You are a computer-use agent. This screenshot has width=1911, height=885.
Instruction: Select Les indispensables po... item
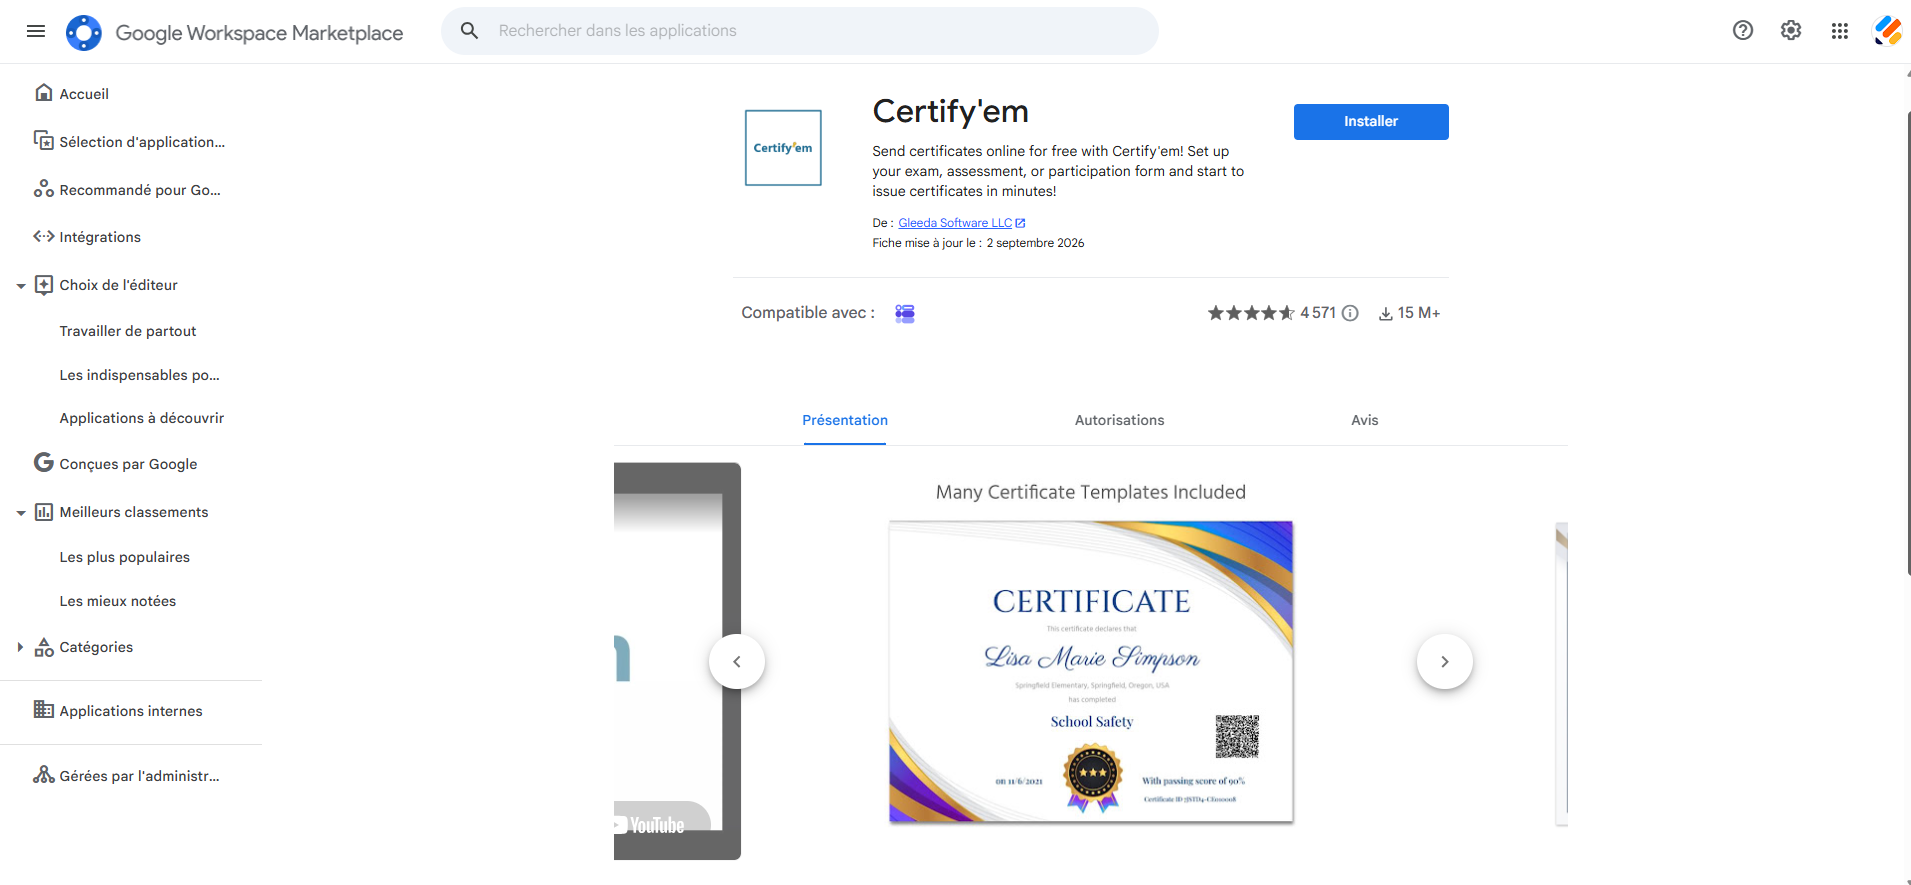pos(139,375)
